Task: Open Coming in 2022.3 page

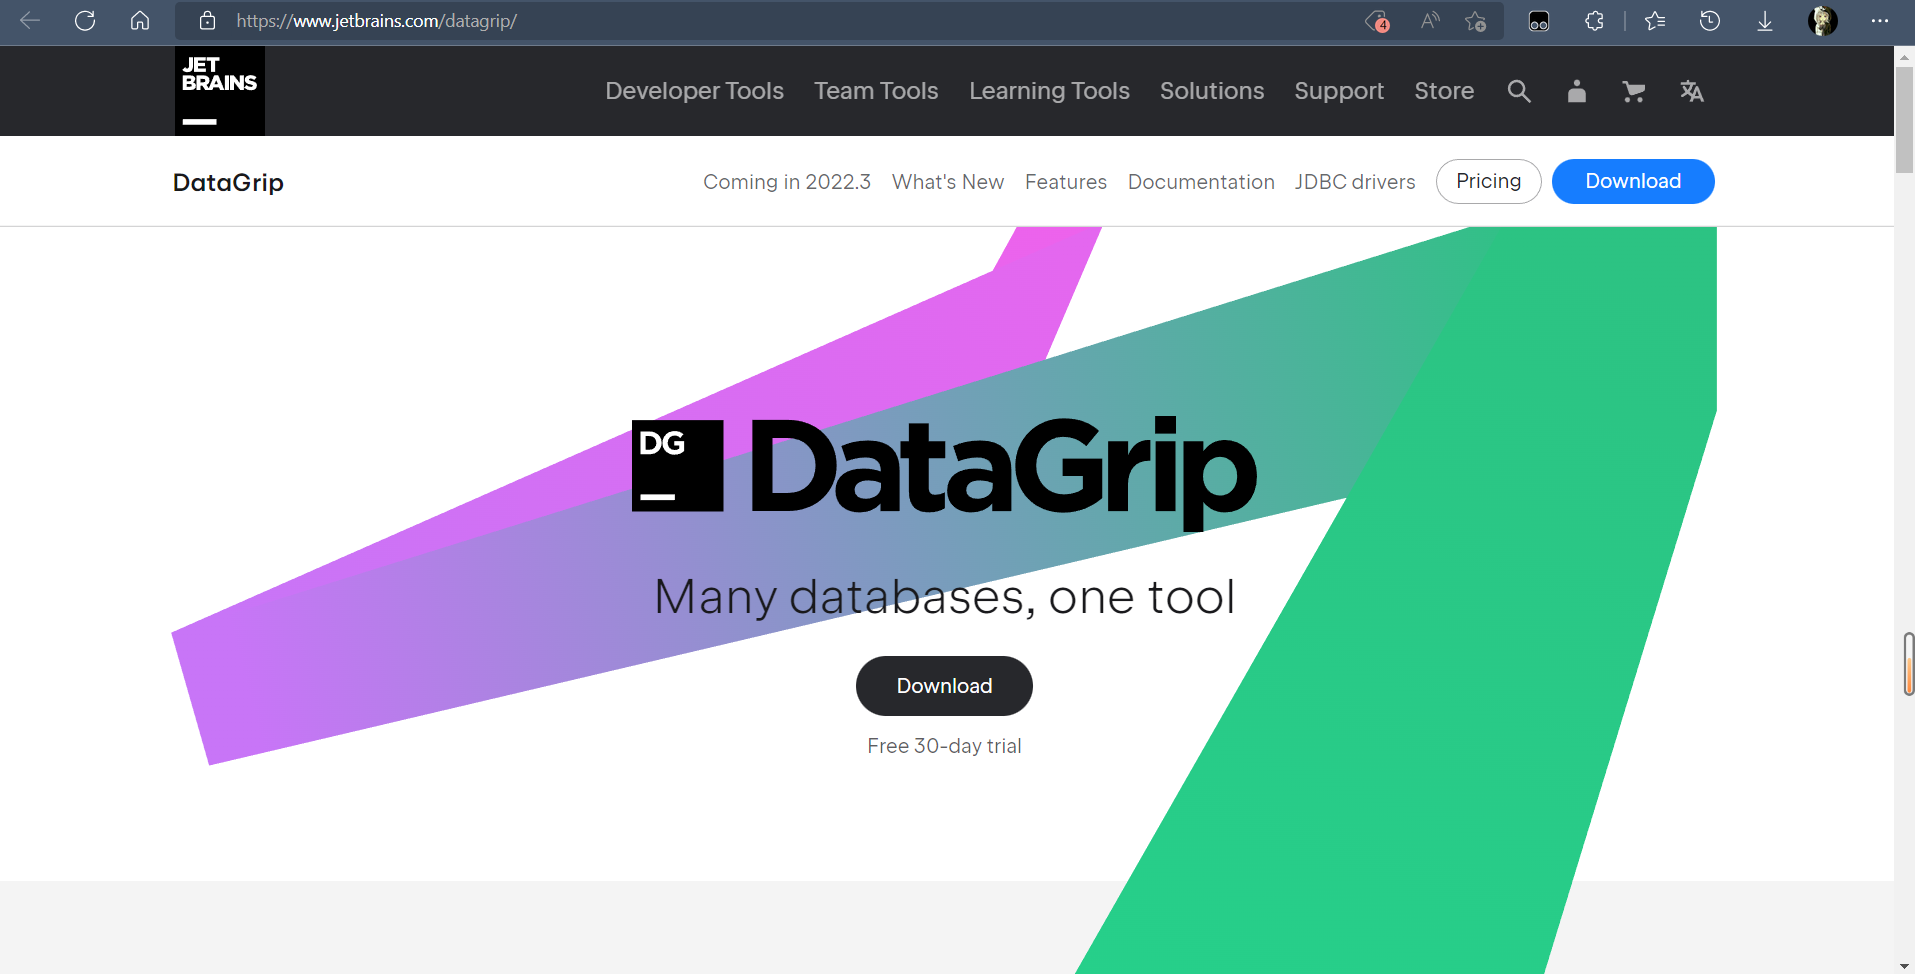Action: coord(787,182)
